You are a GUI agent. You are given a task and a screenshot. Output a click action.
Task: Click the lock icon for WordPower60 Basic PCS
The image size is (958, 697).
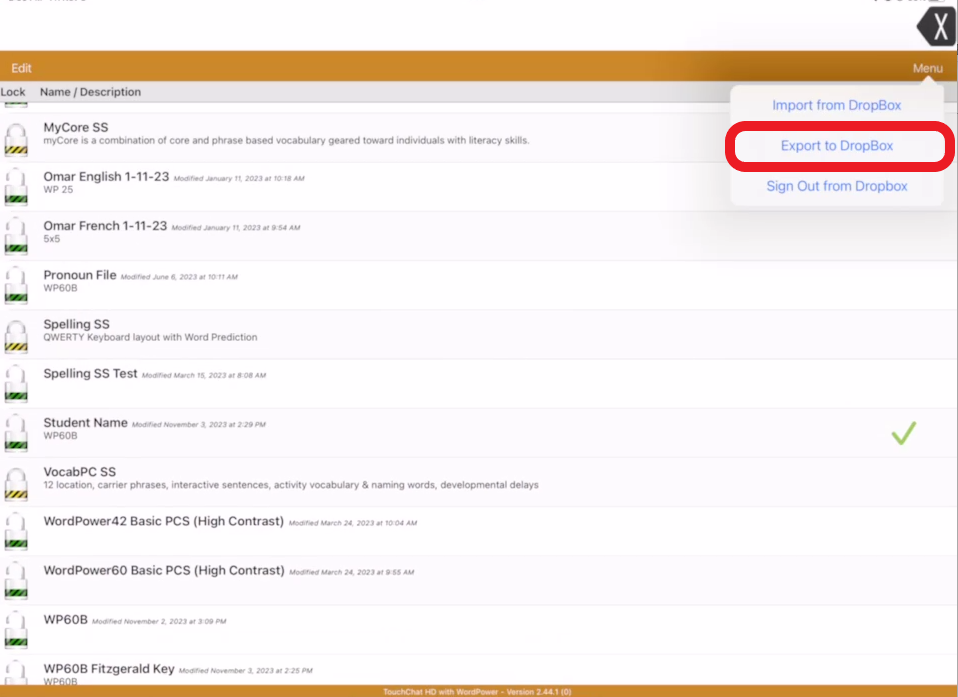16,582
